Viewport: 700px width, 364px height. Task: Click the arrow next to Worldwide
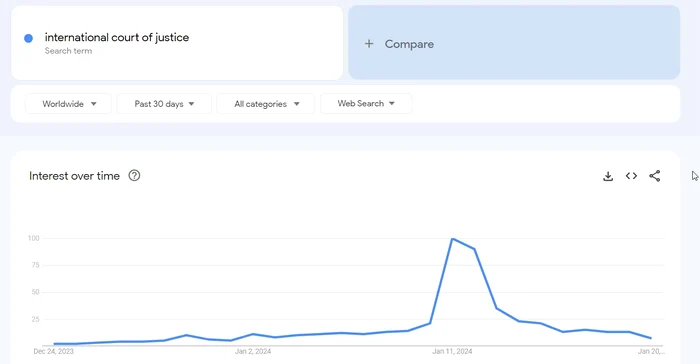pos(93,104)
